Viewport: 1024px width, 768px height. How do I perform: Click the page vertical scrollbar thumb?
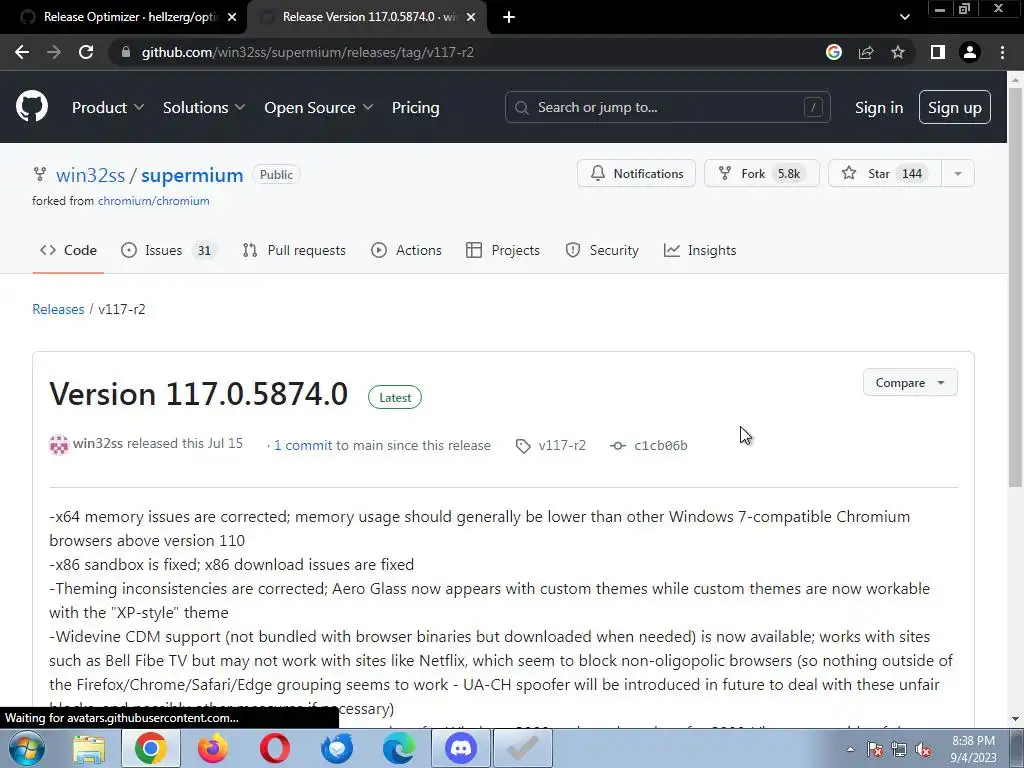[1015, 287]
